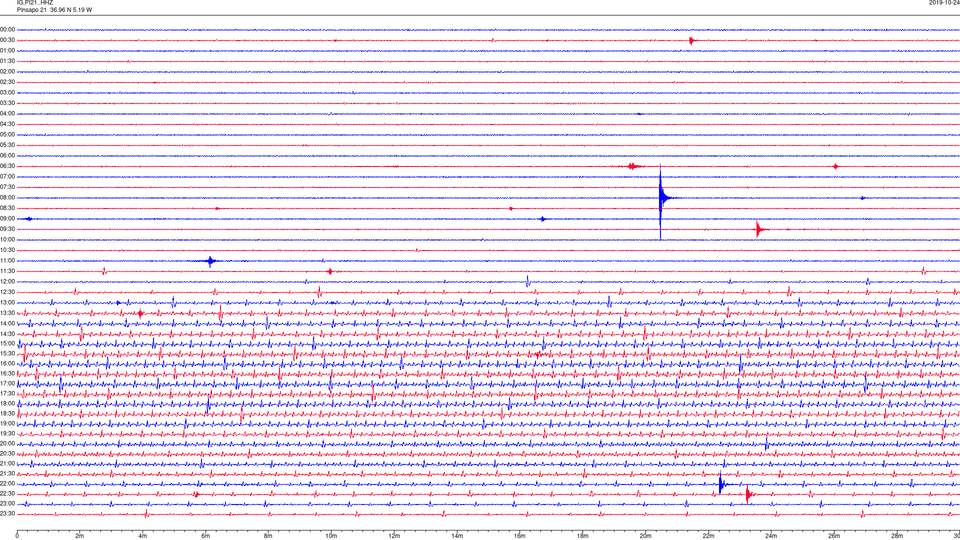
Task: Select the '13:00' row label
Action: 7,302
